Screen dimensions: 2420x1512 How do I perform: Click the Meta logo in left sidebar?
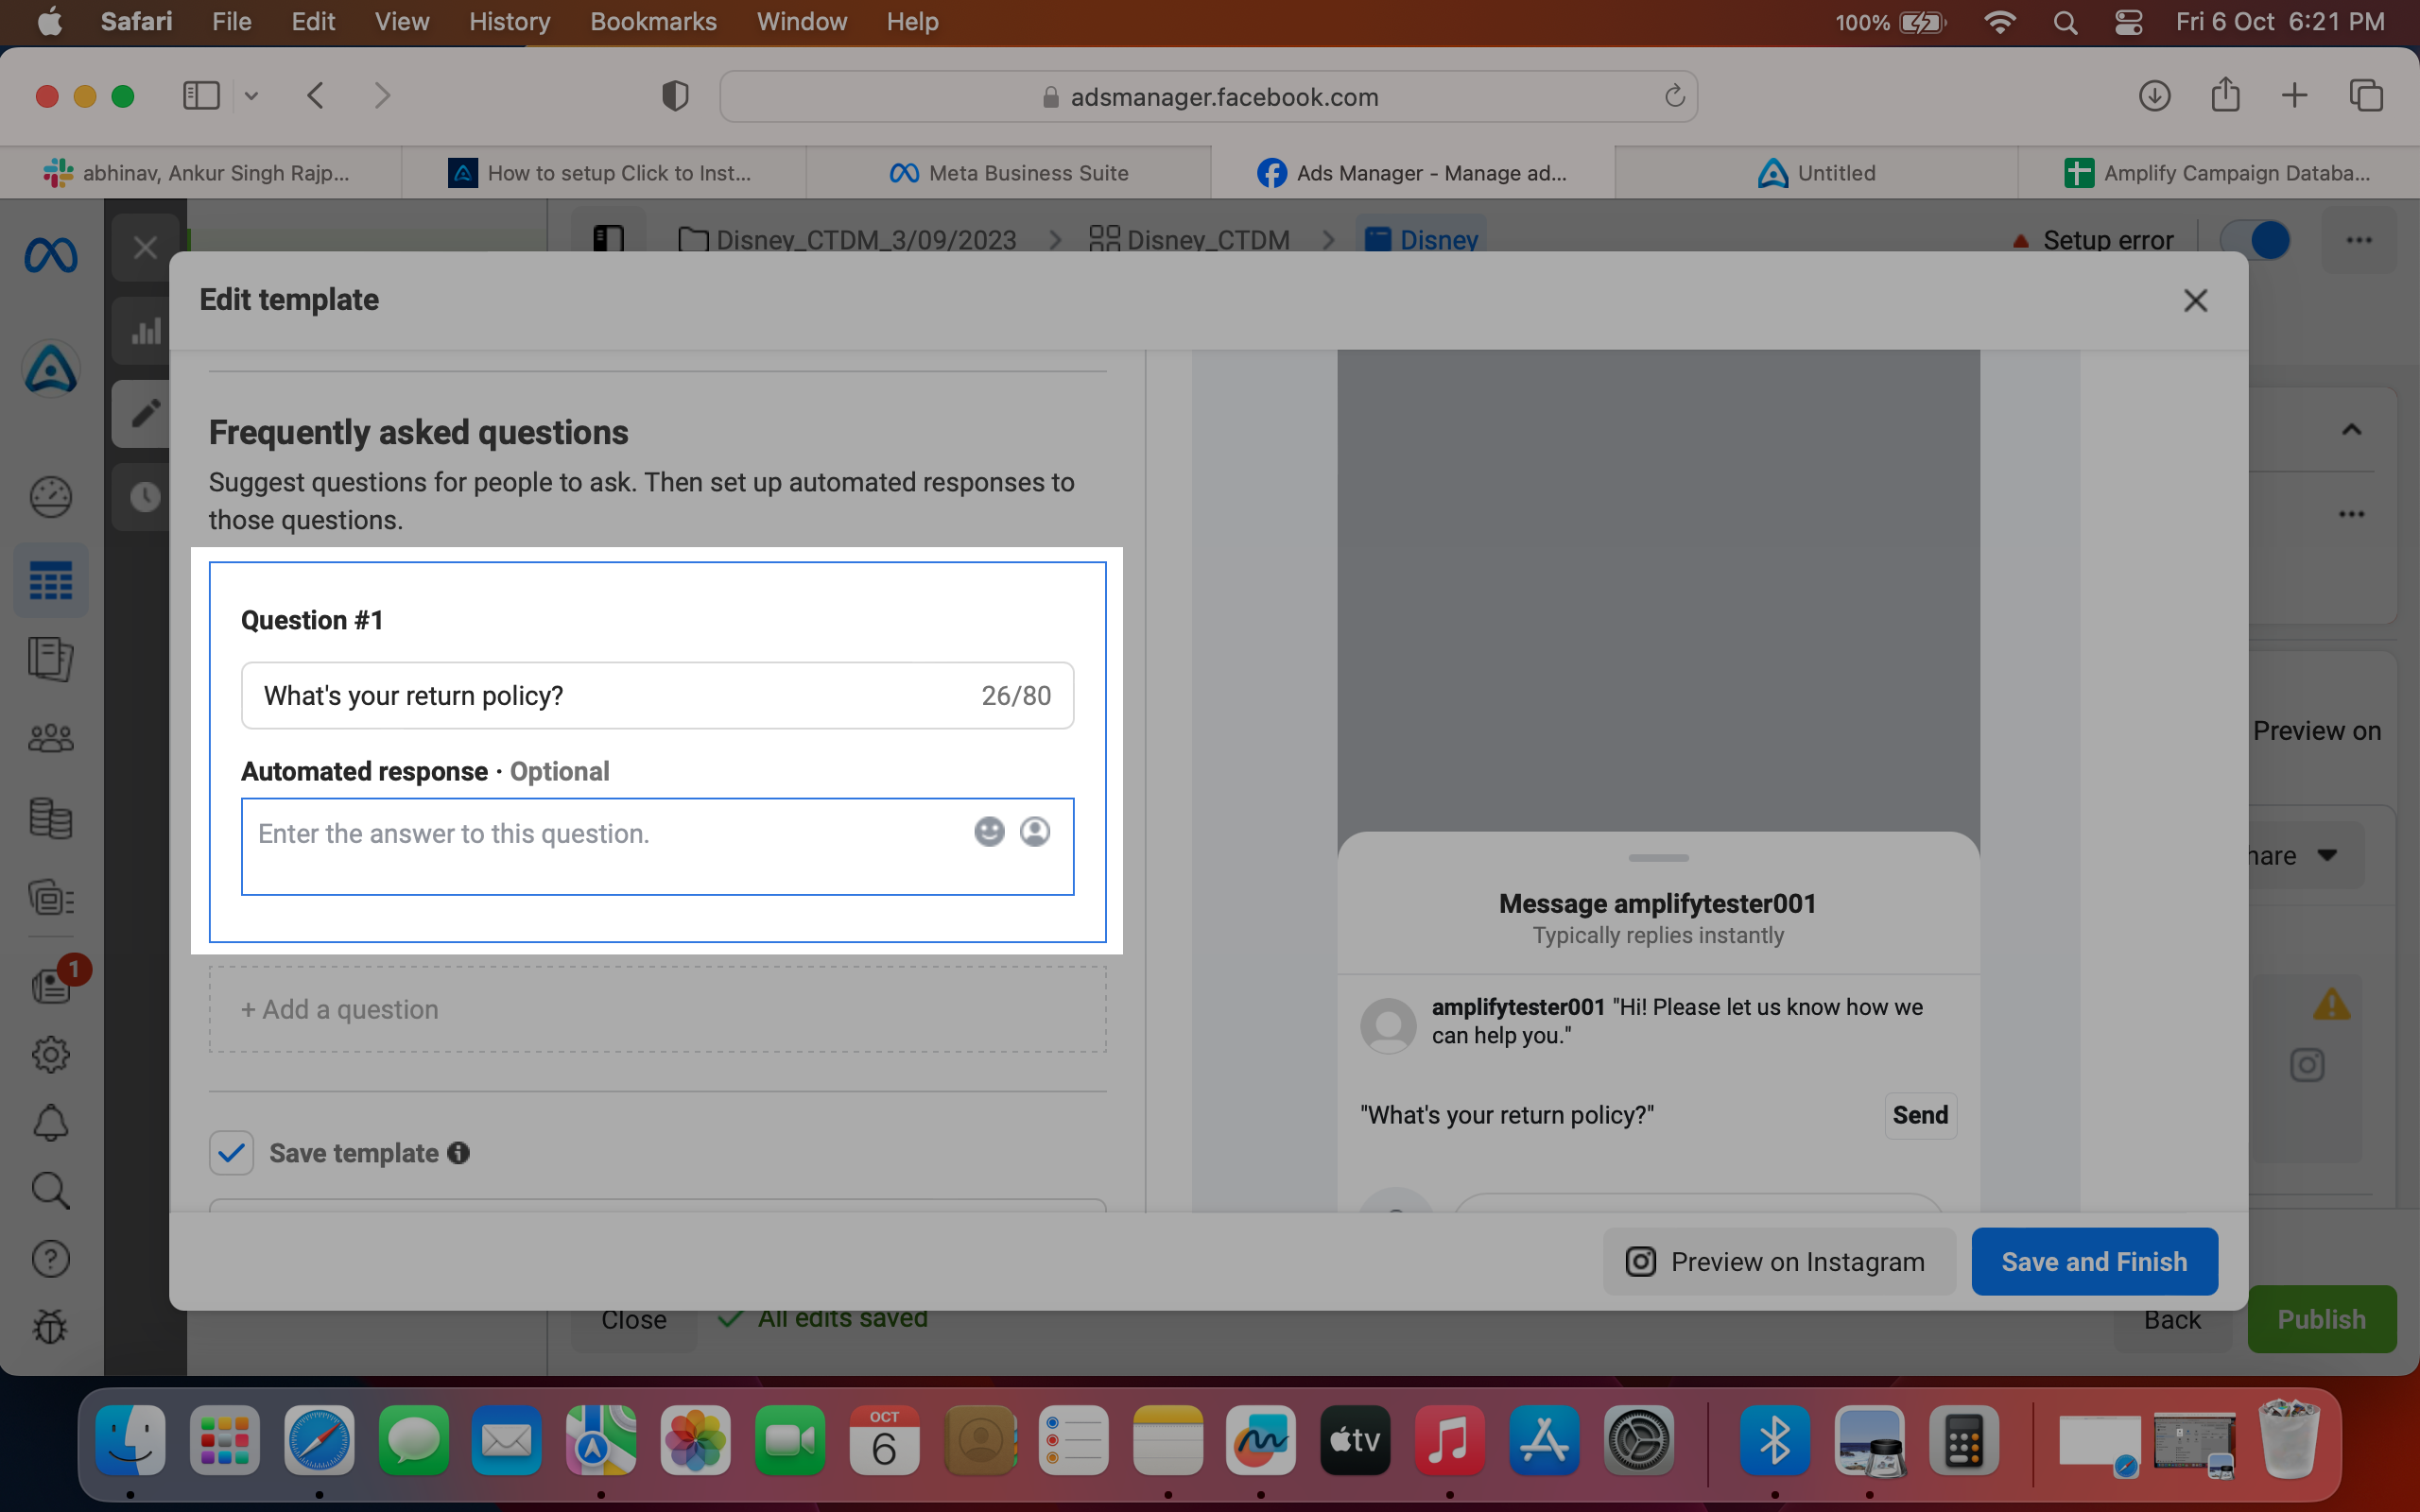(50, 256)
